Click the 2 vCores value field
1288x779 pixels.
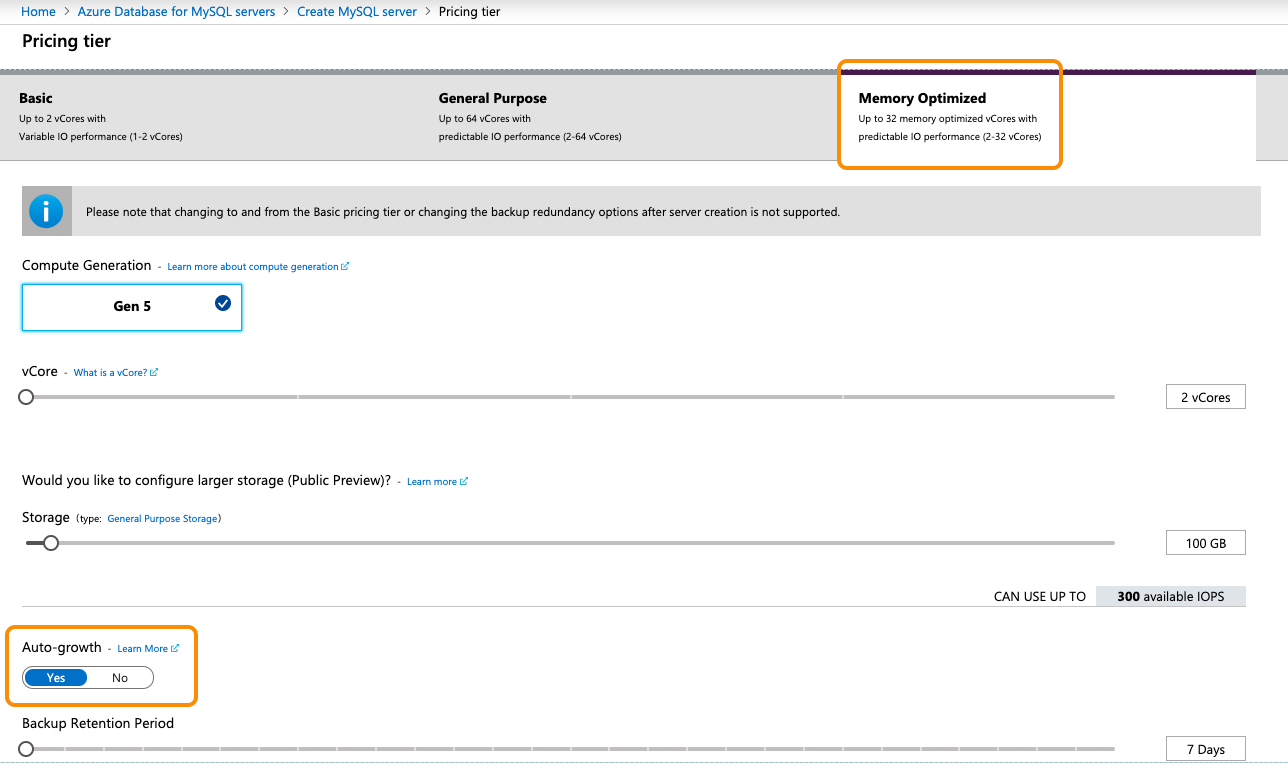1206,397
